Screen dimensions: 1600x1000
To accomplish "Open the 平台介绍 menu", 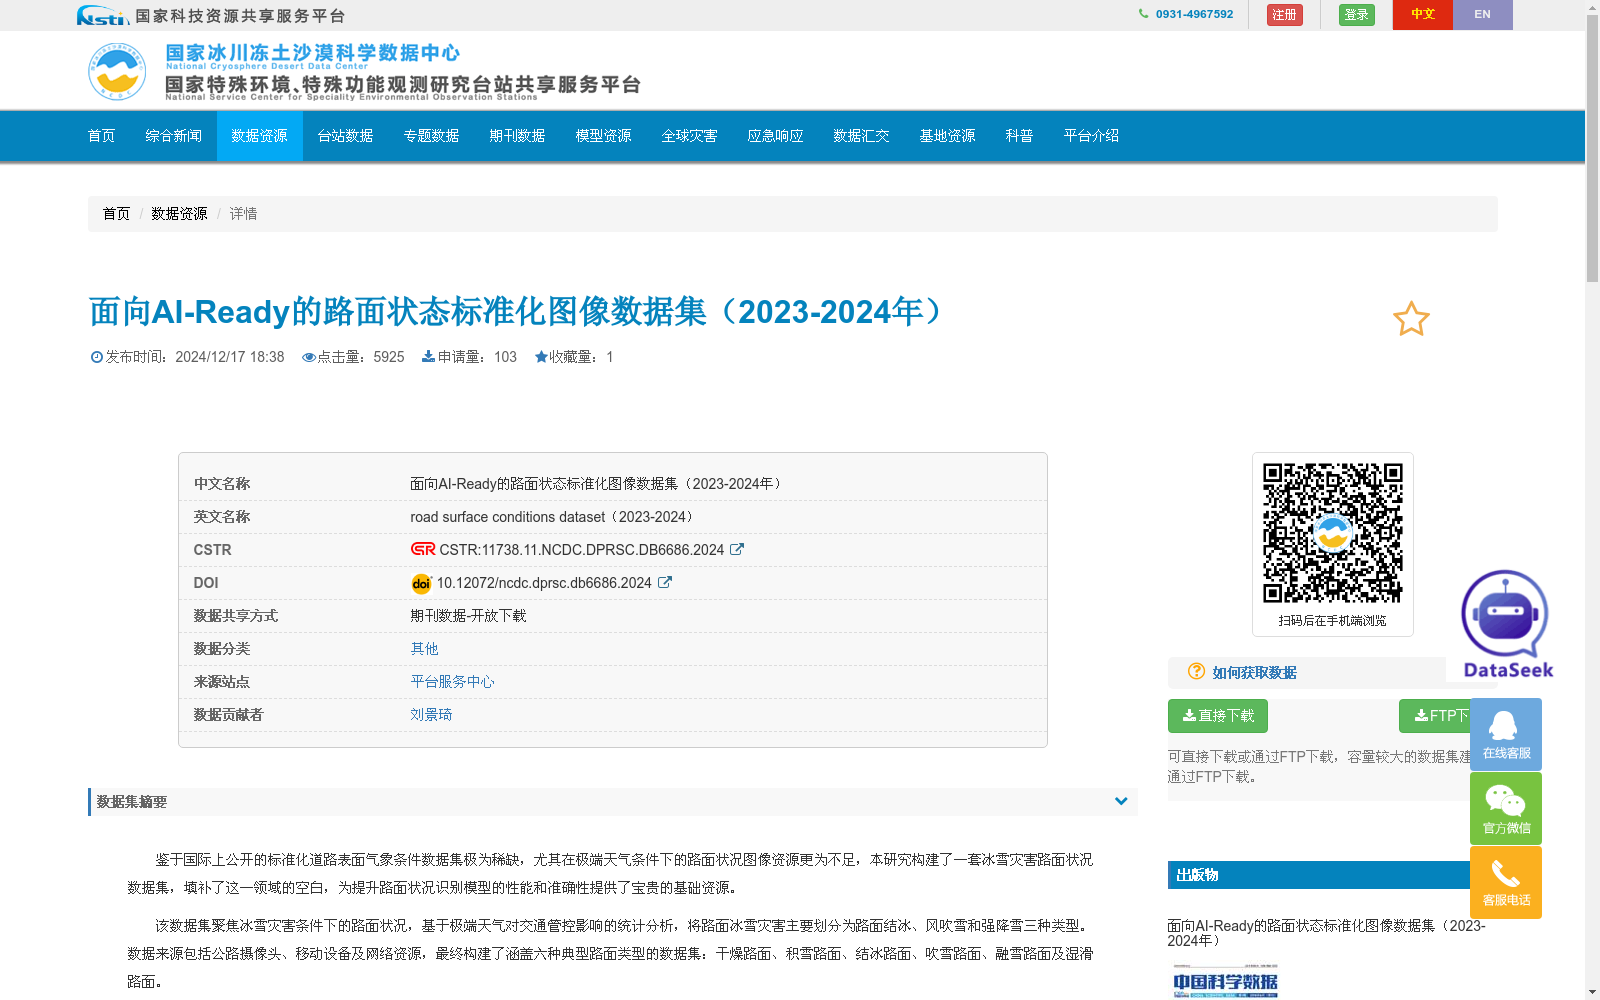I will (1092, 136).
